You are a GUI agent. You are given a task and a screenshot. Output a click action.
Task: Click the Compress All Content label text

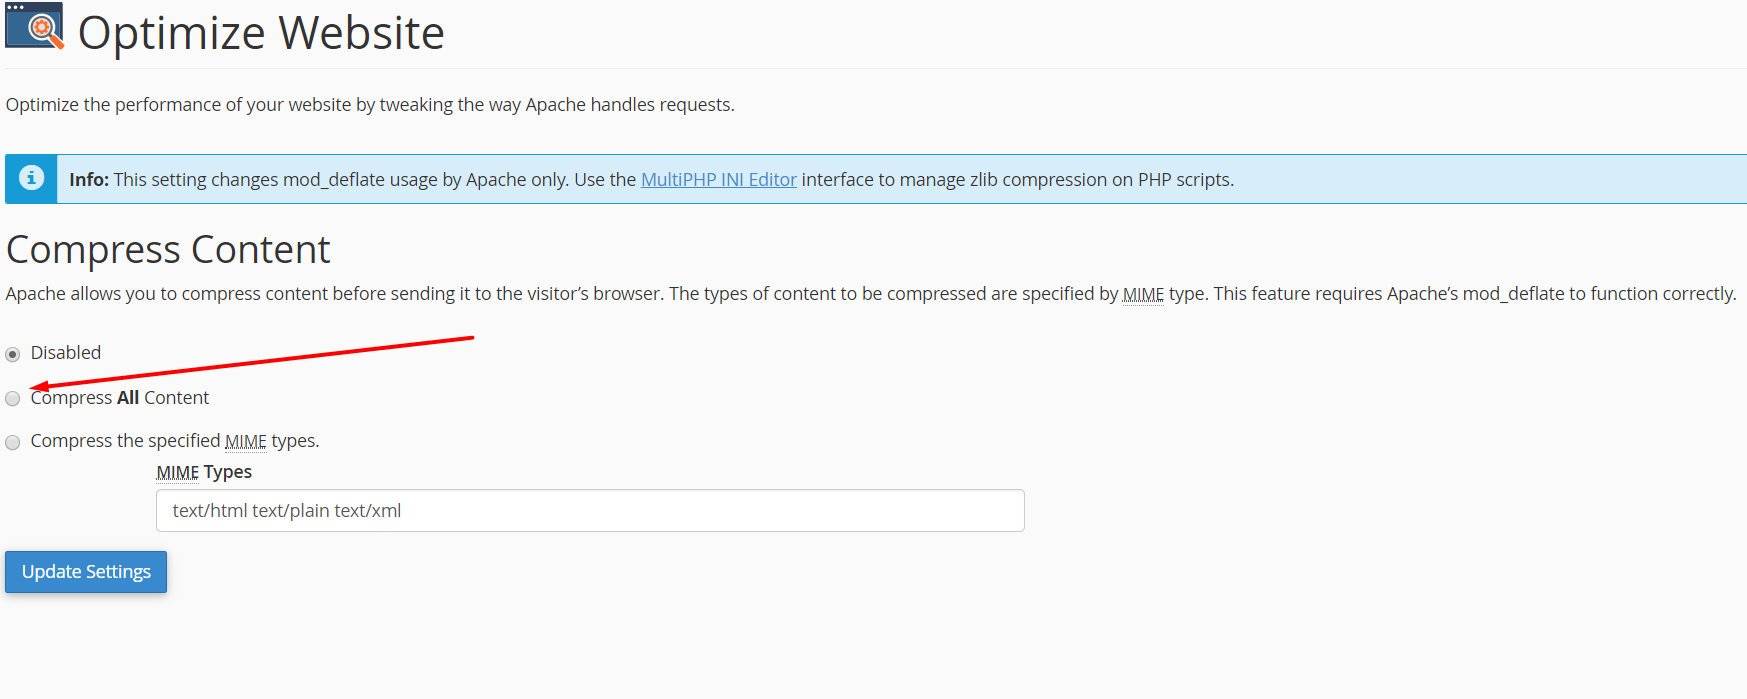[120, 397]
